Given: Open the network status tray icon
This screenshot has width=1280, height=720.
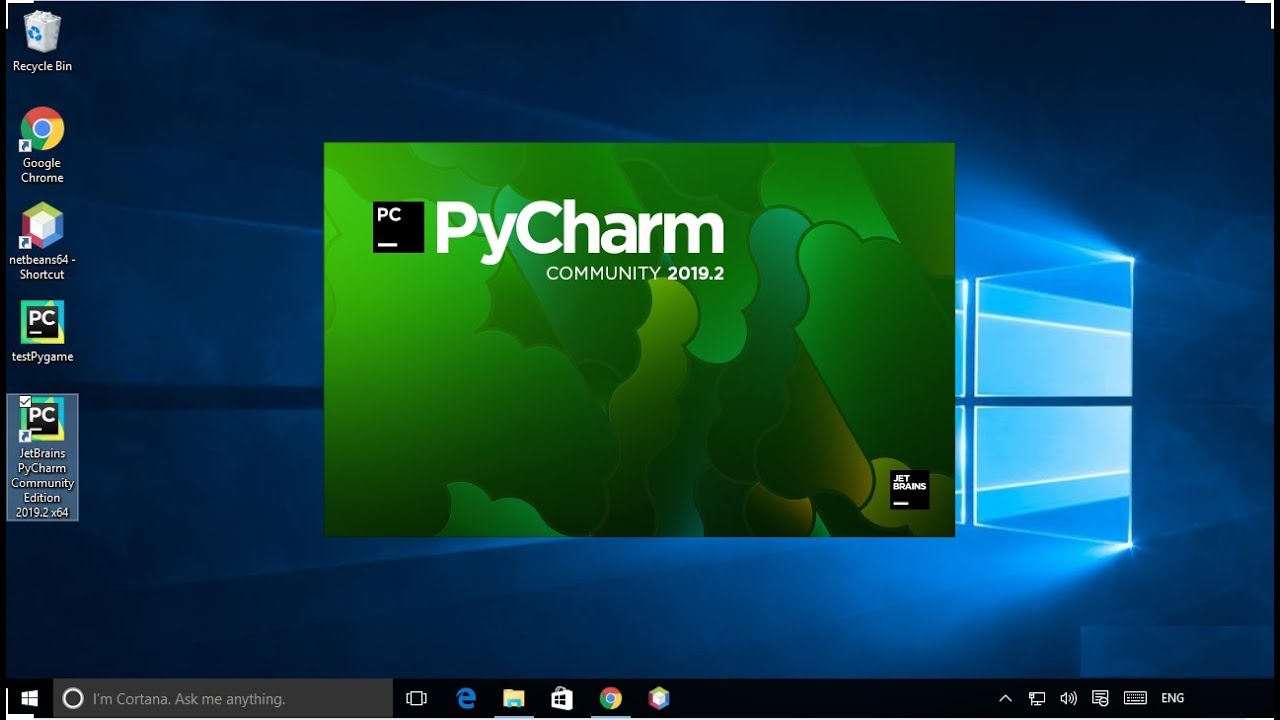Looking at the screenshot, I should click(x=1038, y=698).
